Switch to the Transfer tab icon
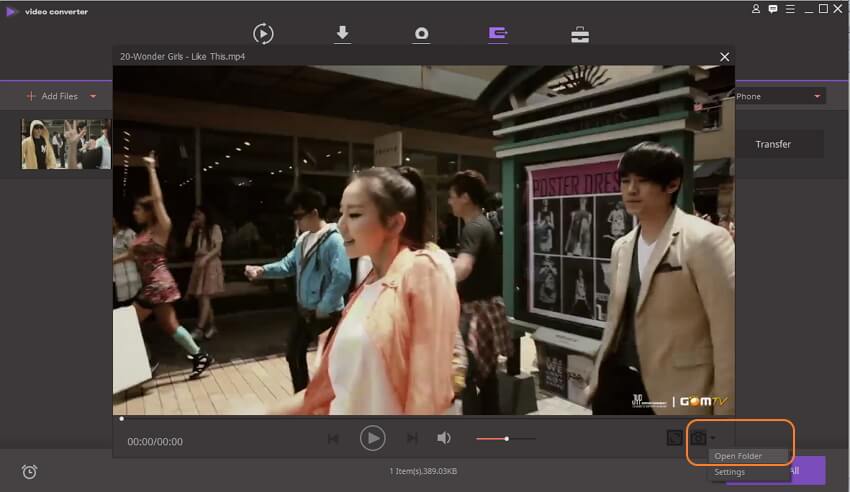This screenshot has width=850, height=492. (x=498, y=34)
